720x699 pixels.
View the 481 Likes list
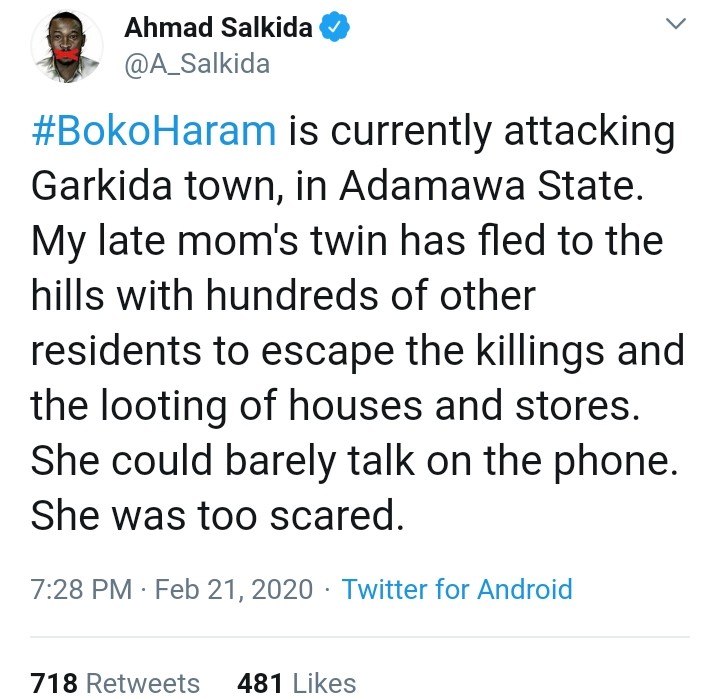coord(296,683)
